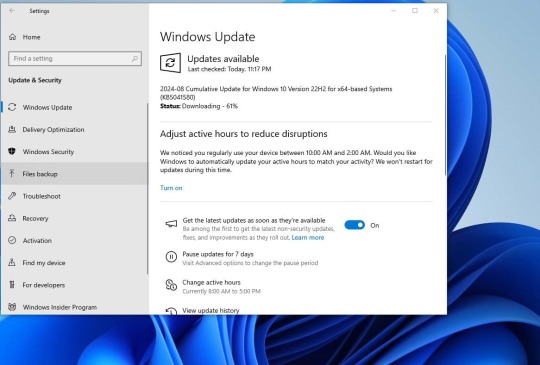
Task: Open the Home page icon
Action: pyautogui.click(x=12, y=37)
